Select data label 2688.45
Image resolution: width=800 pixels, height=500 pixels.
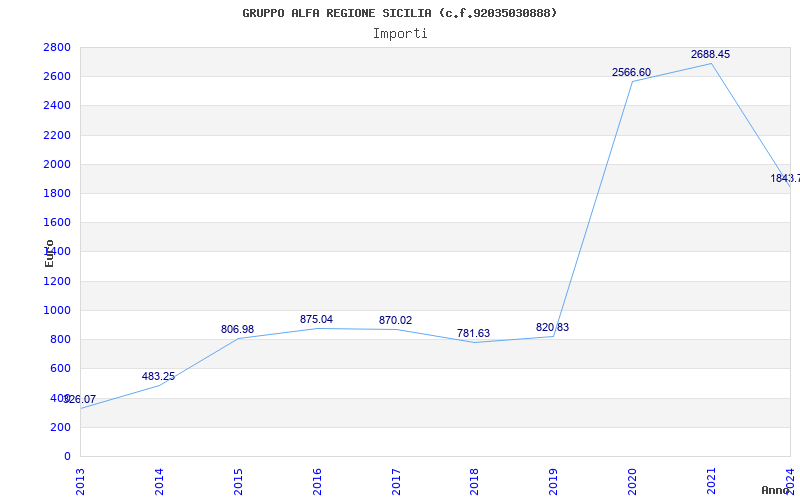[711, 55]
